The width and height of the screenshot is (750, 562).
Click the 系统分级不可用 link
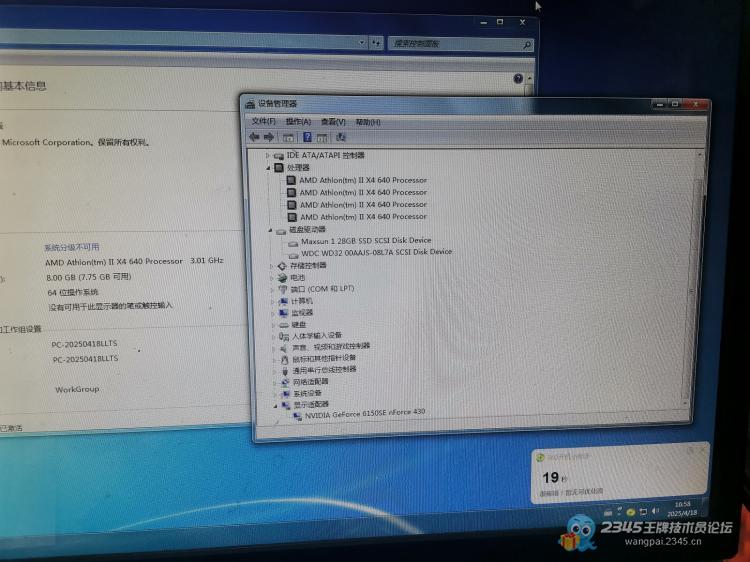pos(72,247)
